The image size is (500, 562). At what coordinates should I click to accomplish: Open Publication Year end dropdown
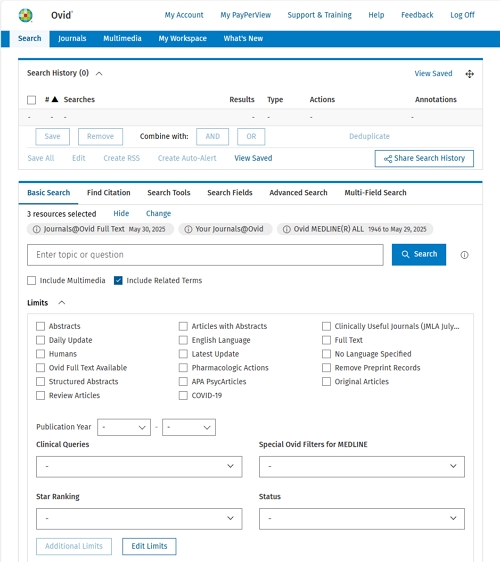coord(189,427)
